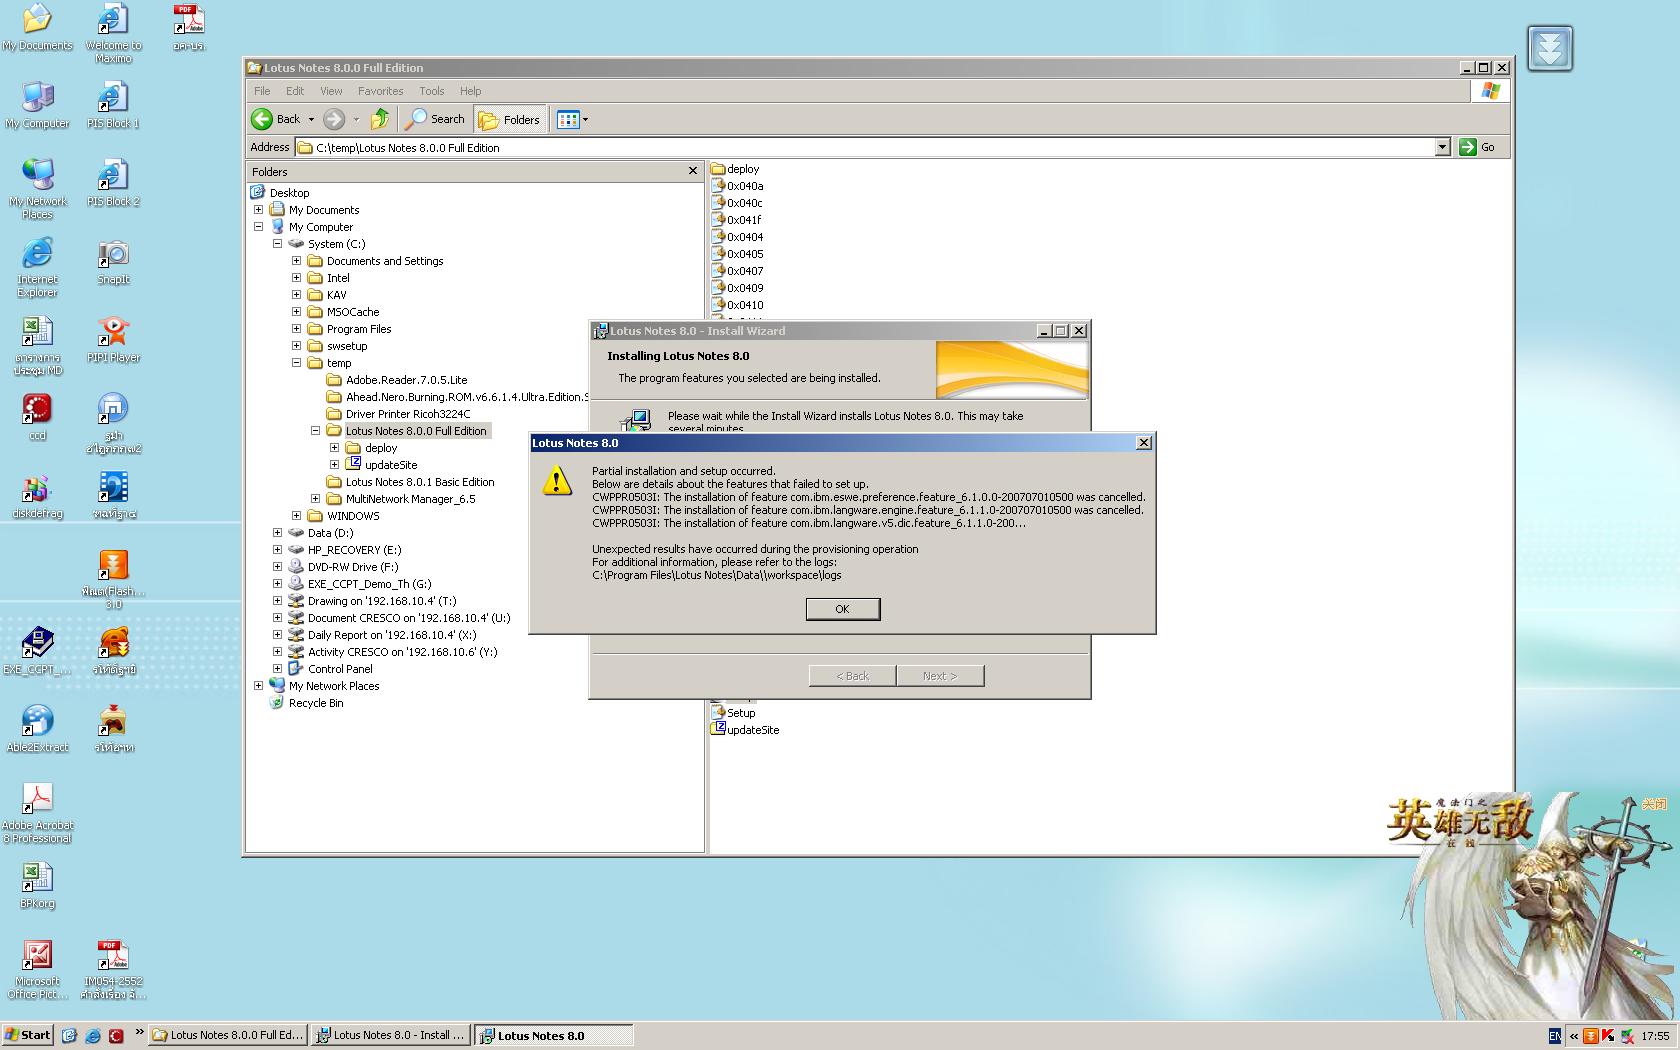1680x1050 pixels.
Task: Click the down-arrow gadget at top-right desktop
Action: (x=1550, y=48)
